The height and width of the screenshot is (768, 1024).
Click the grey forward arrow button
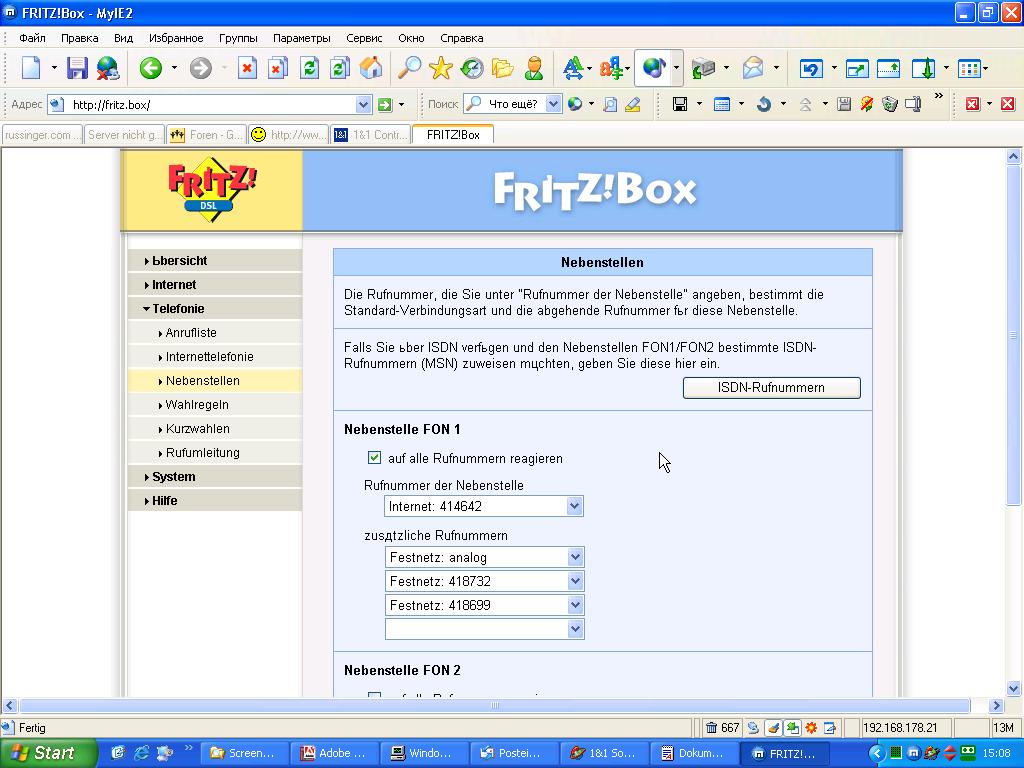pyautogui.click(x=200, y=68)
